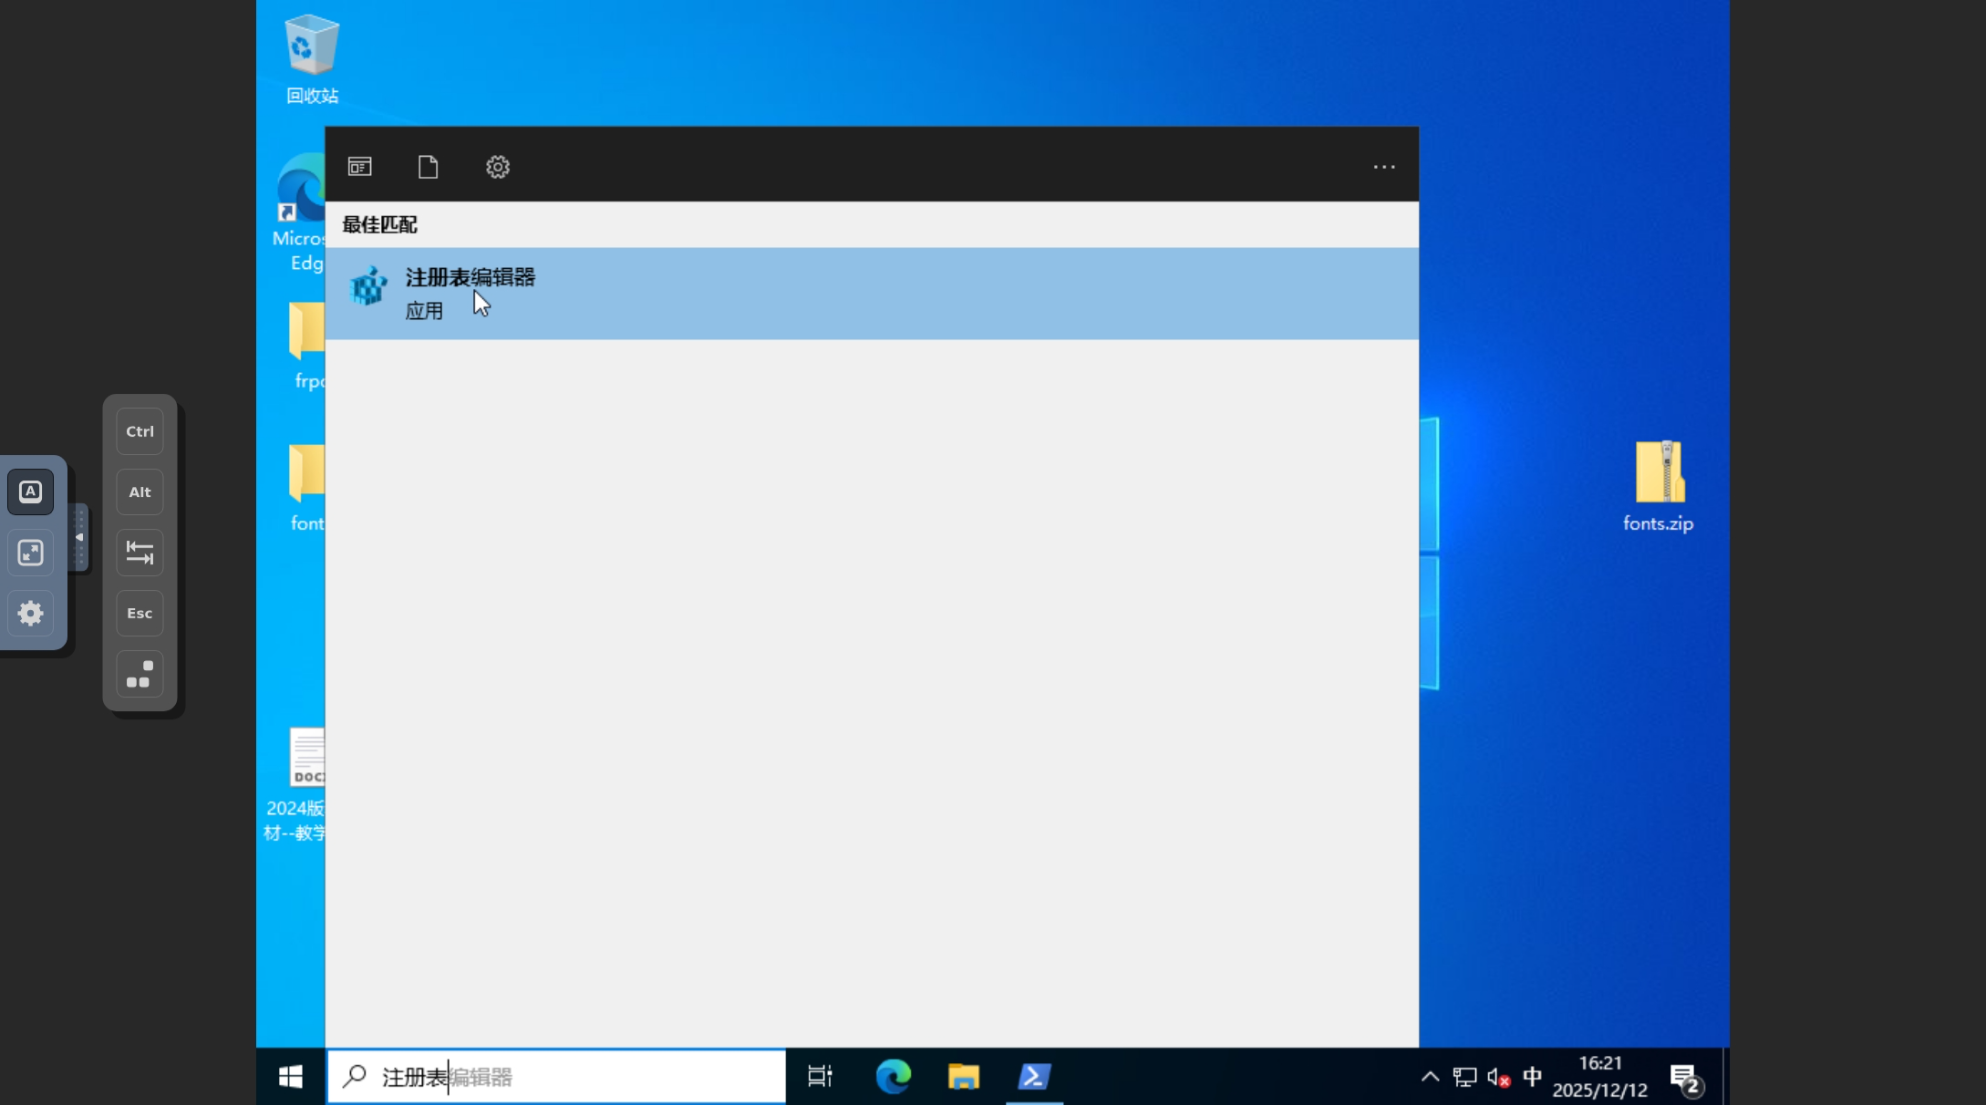Switch to PowerShell in the taskbar
The width and height of the screenshot is (1986, 1105).
click(x=1034, y=1077)
